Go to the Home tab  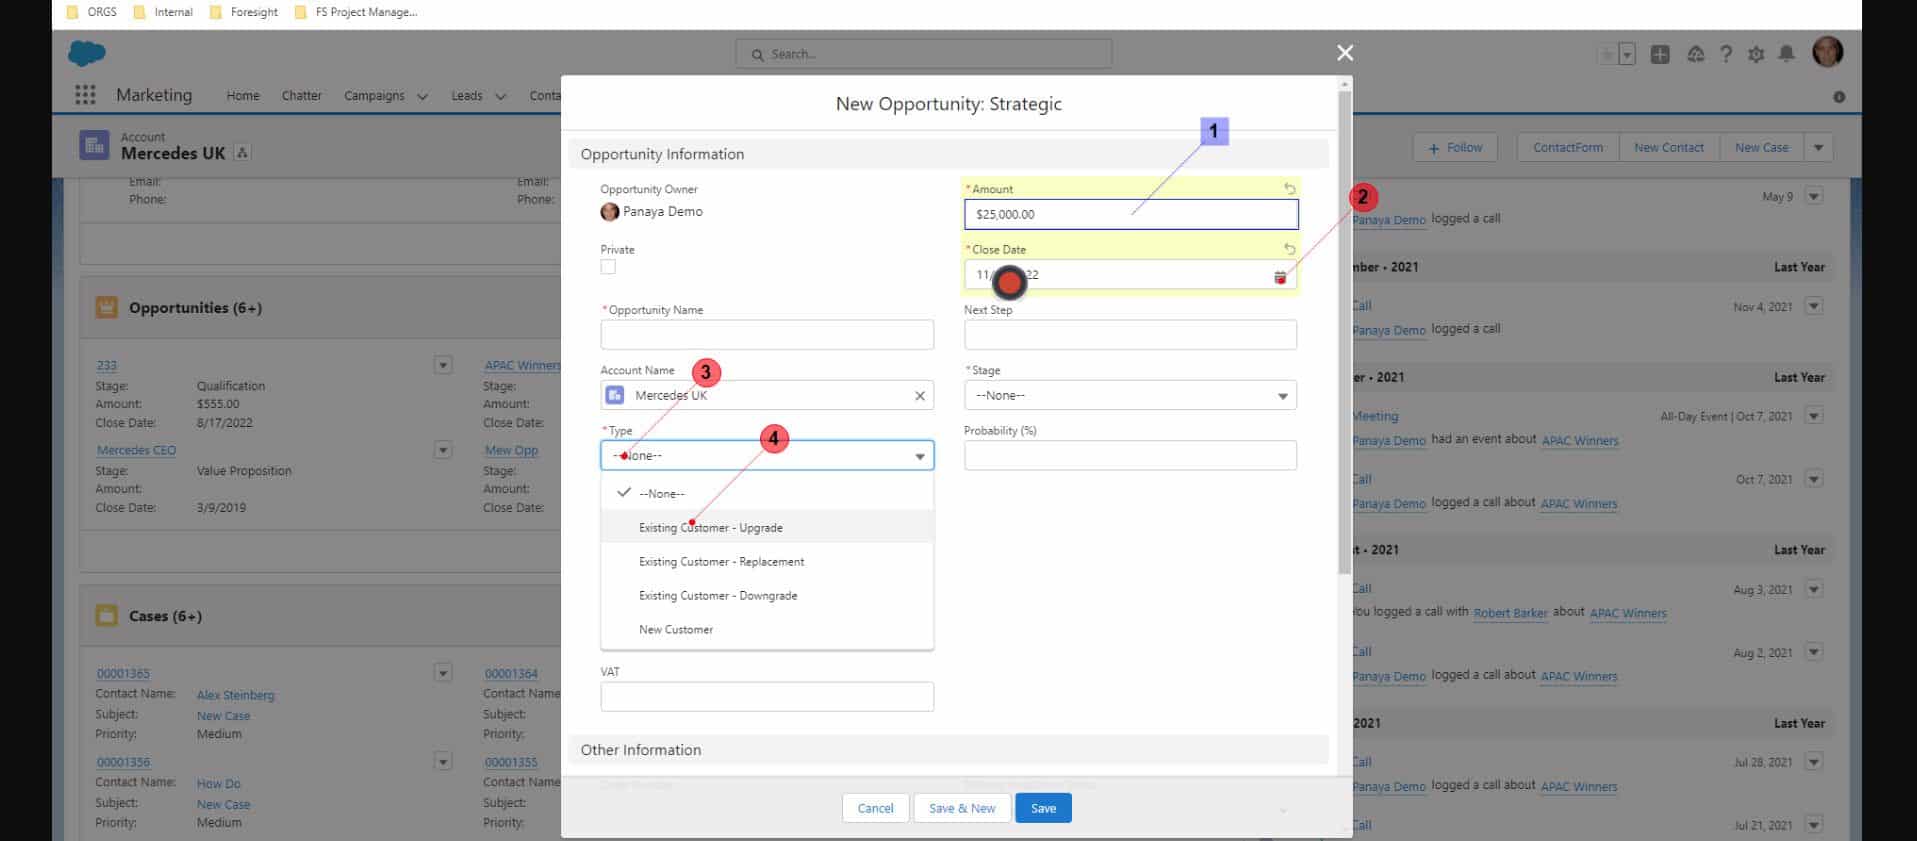(x=243, y=96)
